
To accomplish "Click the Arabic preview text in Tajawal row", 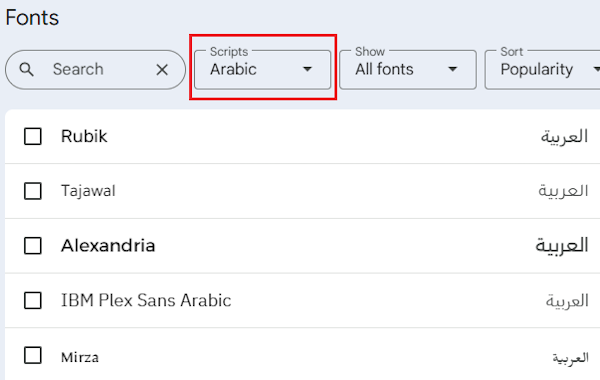I will point(563,191).
